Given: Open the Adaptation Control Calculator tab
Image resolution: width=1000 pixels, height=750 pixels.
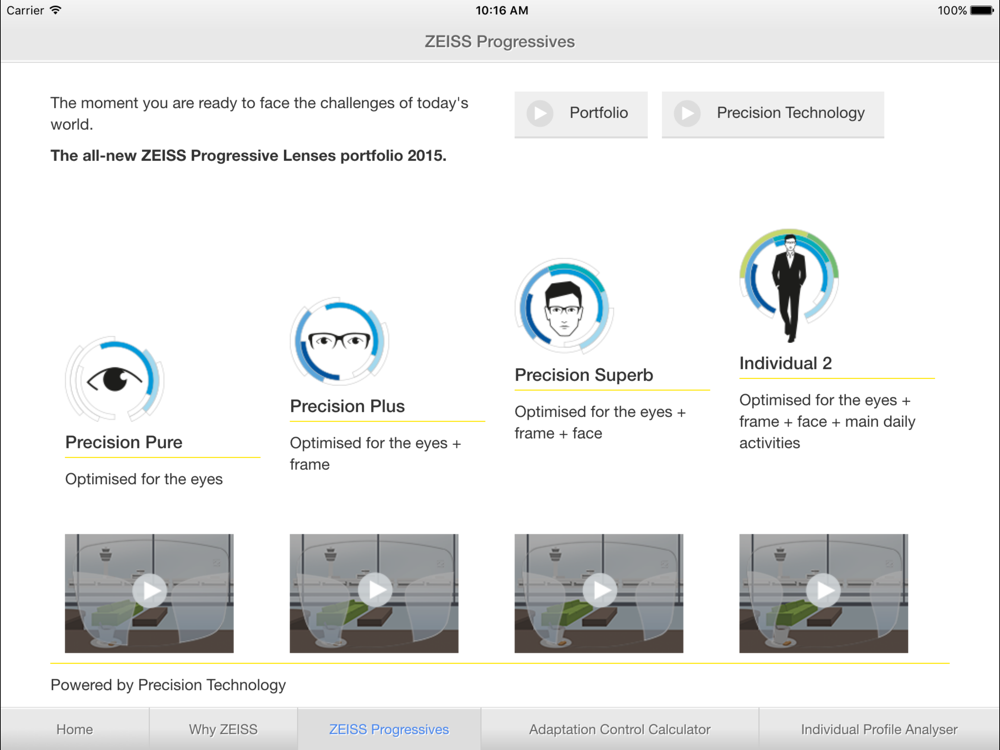Looking at the screenshot, I should click(x=620, y=729).
